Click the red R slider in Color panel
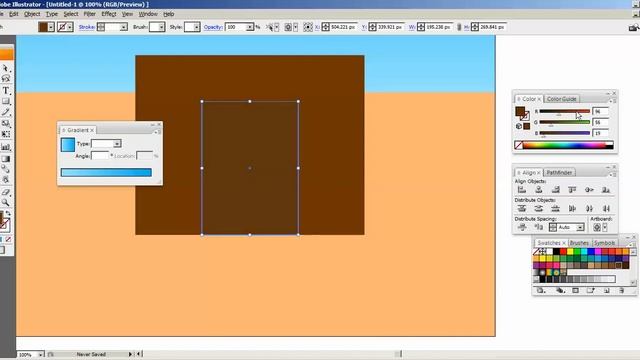This screenshot has height=360, width=640. point(564,111)
